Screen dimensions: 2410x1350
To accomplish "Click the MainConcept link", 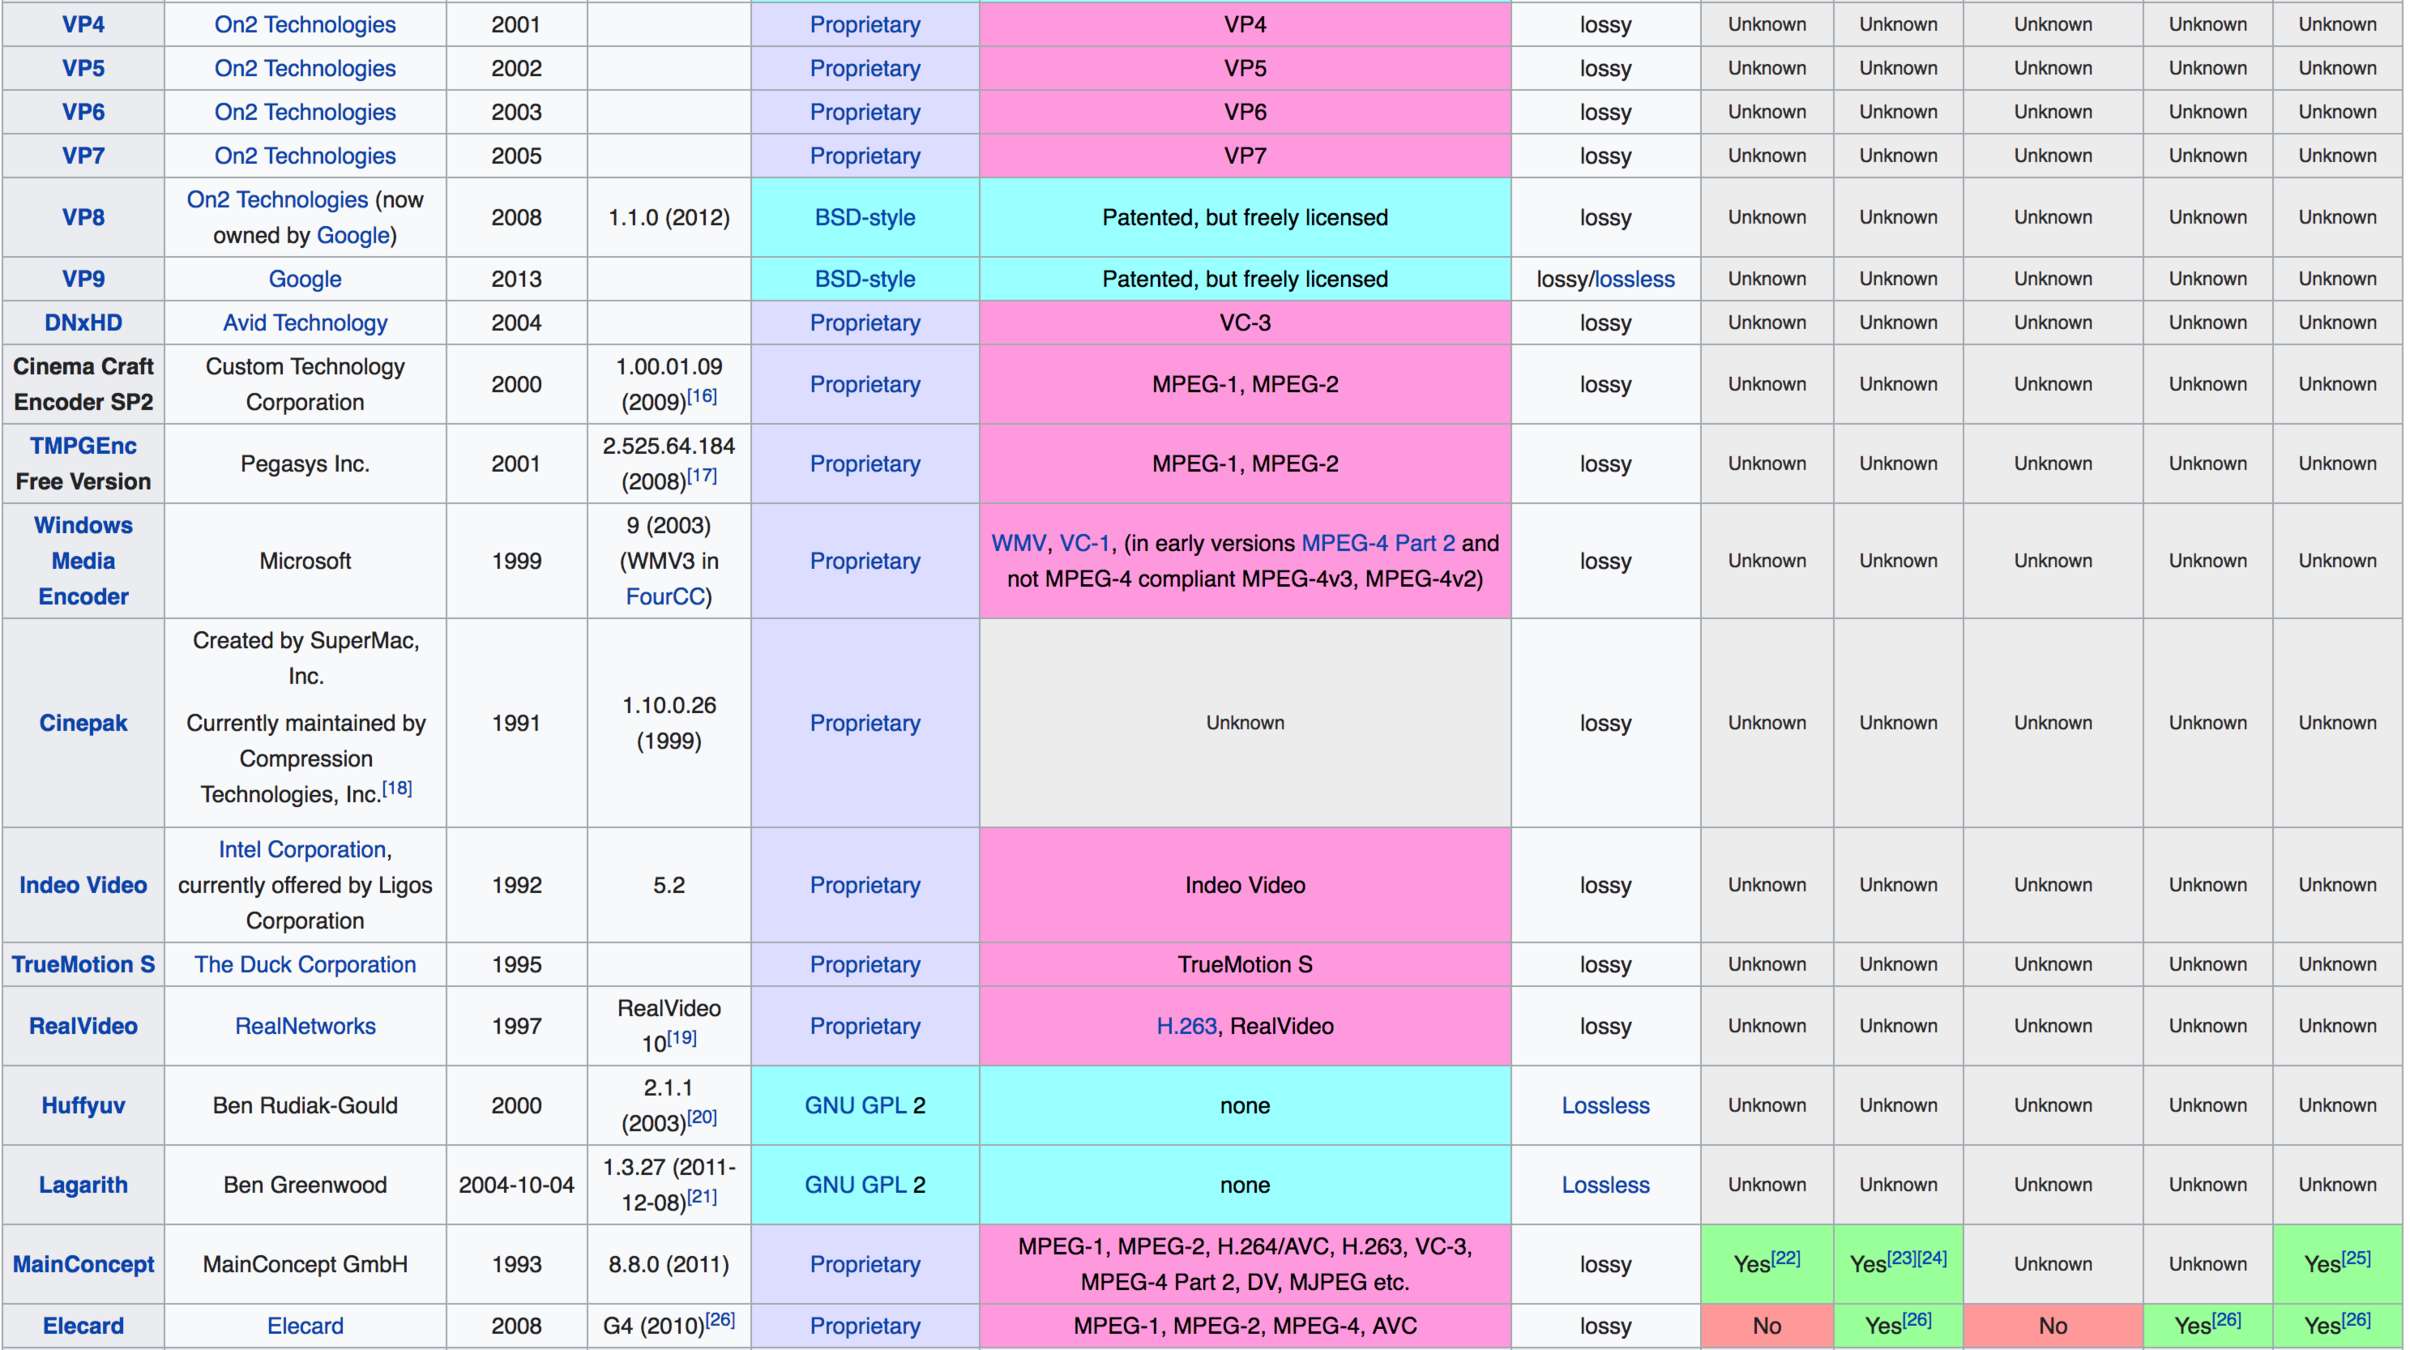I will coord(83,1264).
